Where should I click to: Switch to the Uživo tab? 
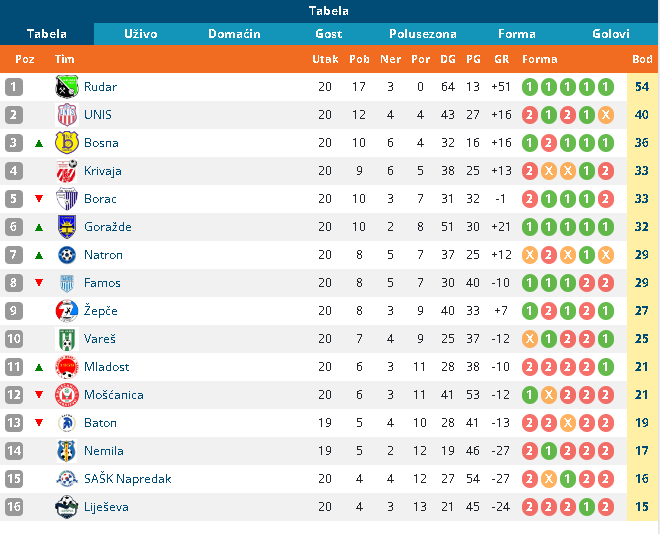(141, 34)
